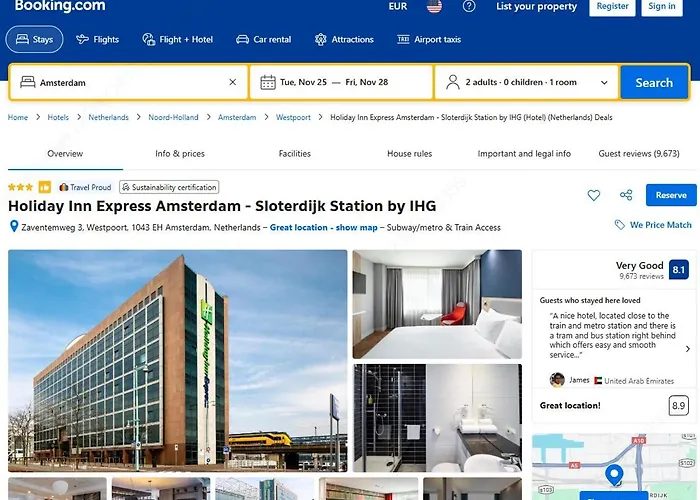Click the Booking.com logo
This screenshot has width=700, height=500.
pos(60,6)
